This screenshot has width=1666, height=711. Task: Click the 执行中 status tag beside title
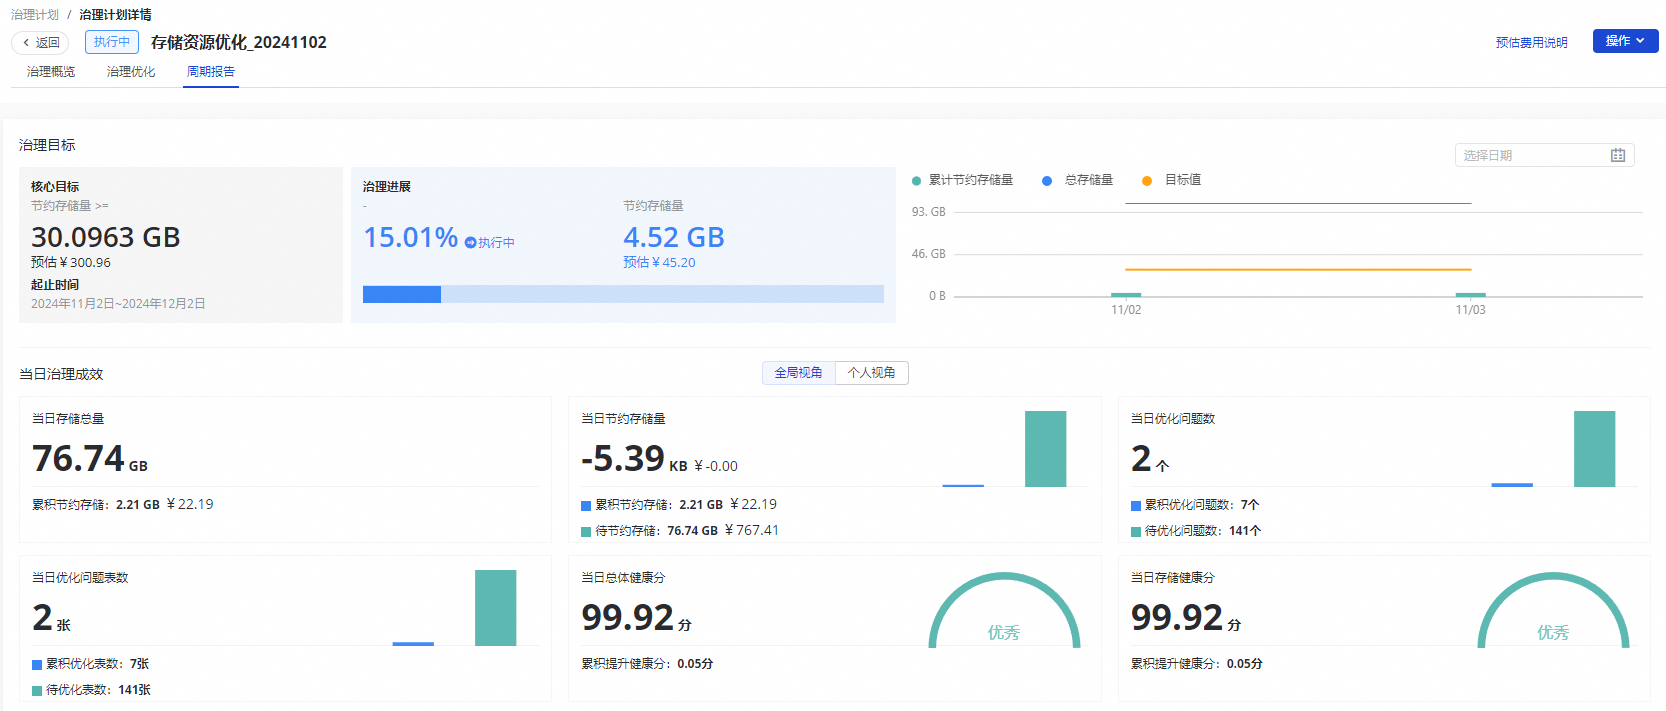(x=112, y=42)
